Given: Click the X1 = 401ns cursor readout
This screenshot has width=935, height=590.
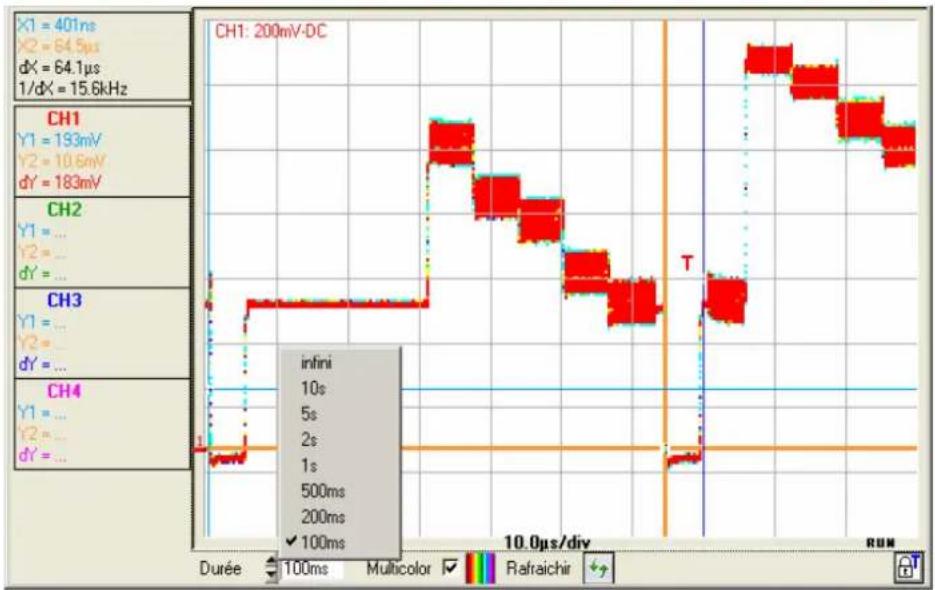Looking at the screenshot, I should 57,25.
